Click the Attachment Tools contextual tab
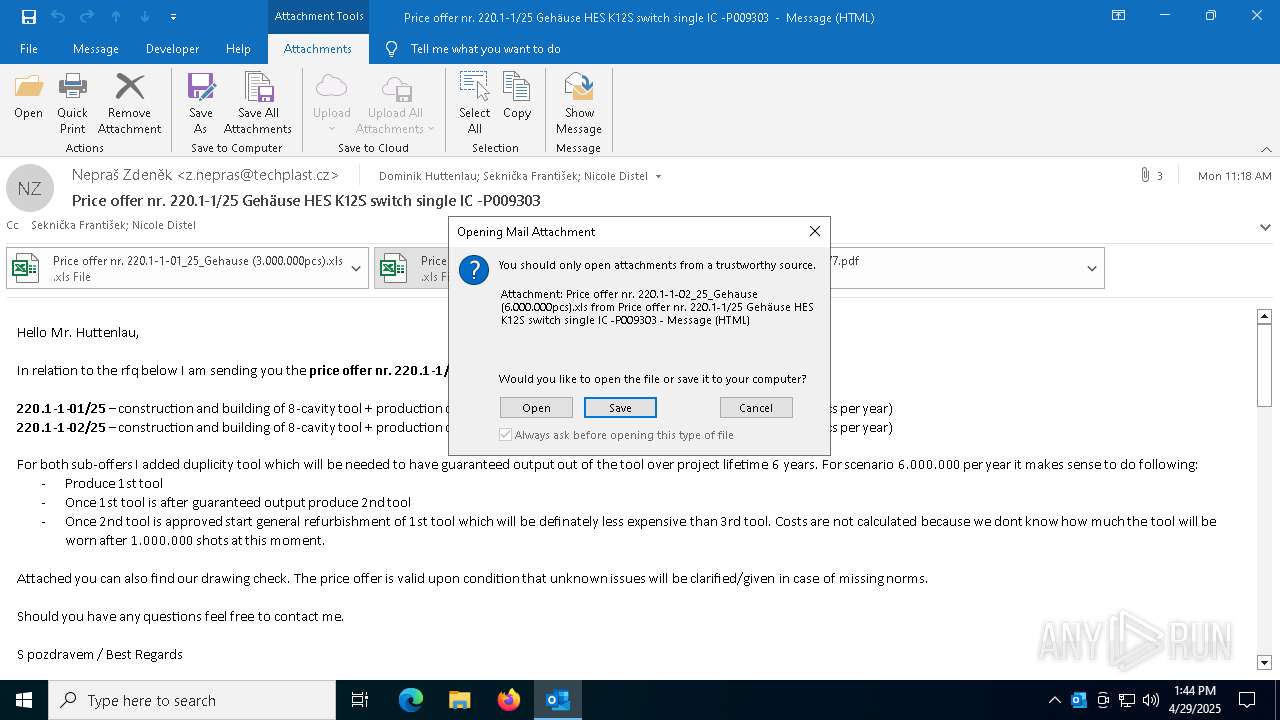 tap(318, 16)
